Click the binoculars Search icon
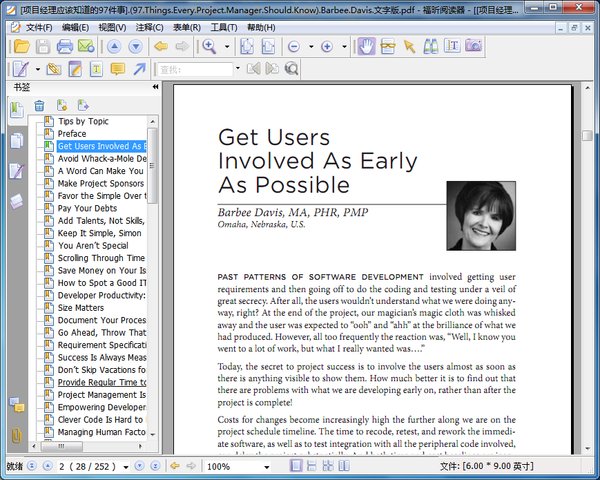The width and height of the screenshot is (600, 480). (430, 47)
